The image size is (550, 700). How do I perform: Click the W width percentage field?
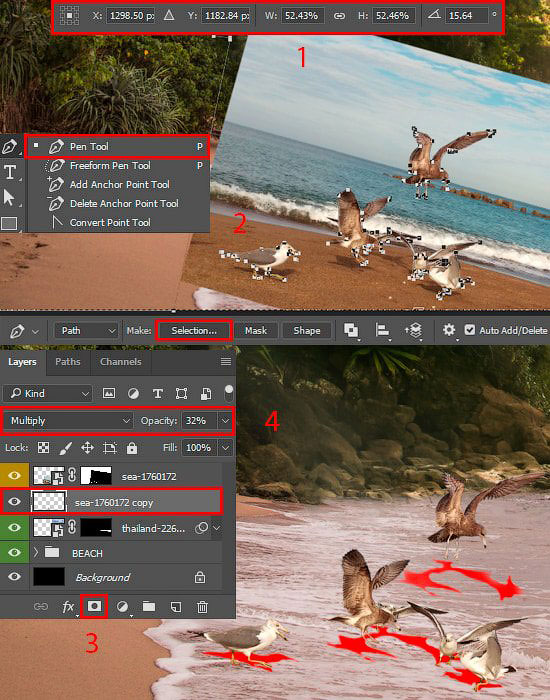click(302, 16)
